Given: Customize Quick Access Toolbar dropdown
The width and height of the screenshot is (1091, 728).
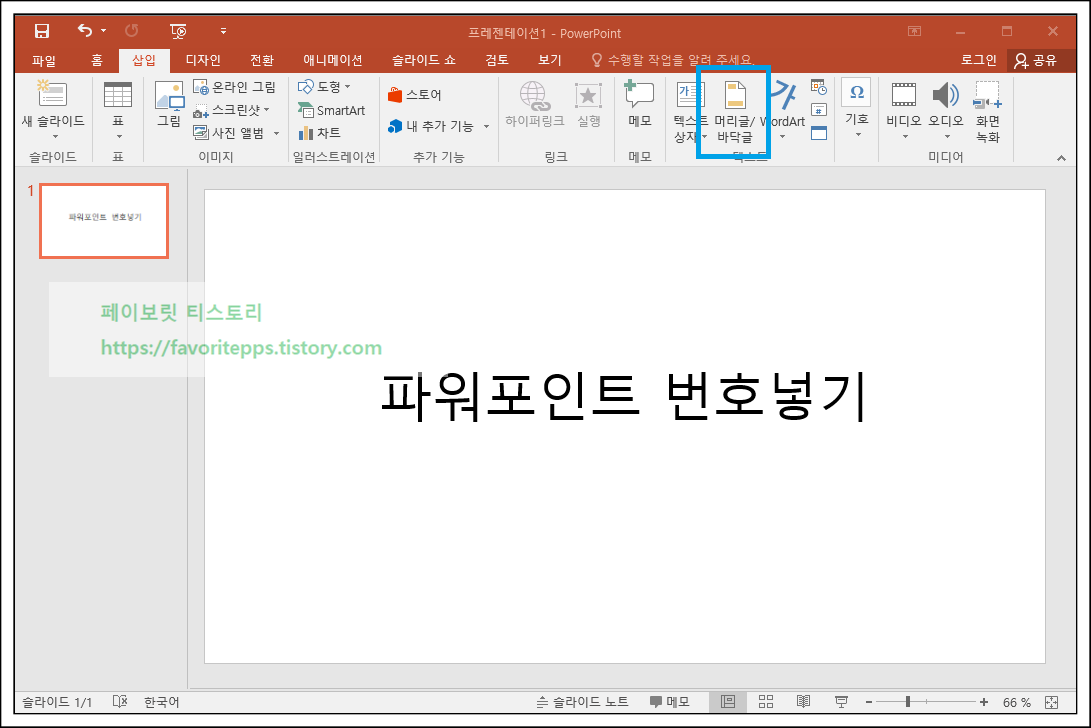Looking at the screenshot, I should click(223, 31).
